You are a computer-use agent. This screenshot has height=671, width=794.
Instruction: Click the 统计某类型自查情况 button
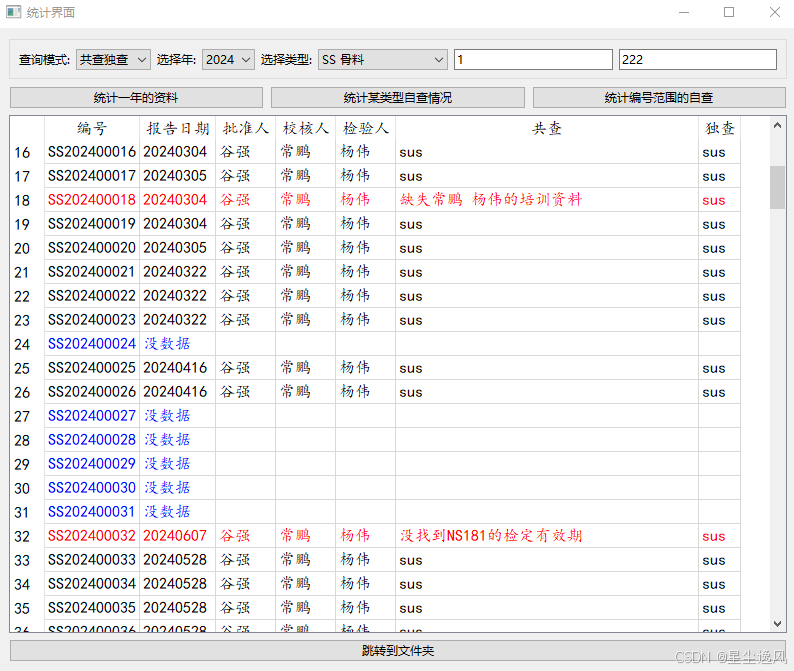coord(398,98)
